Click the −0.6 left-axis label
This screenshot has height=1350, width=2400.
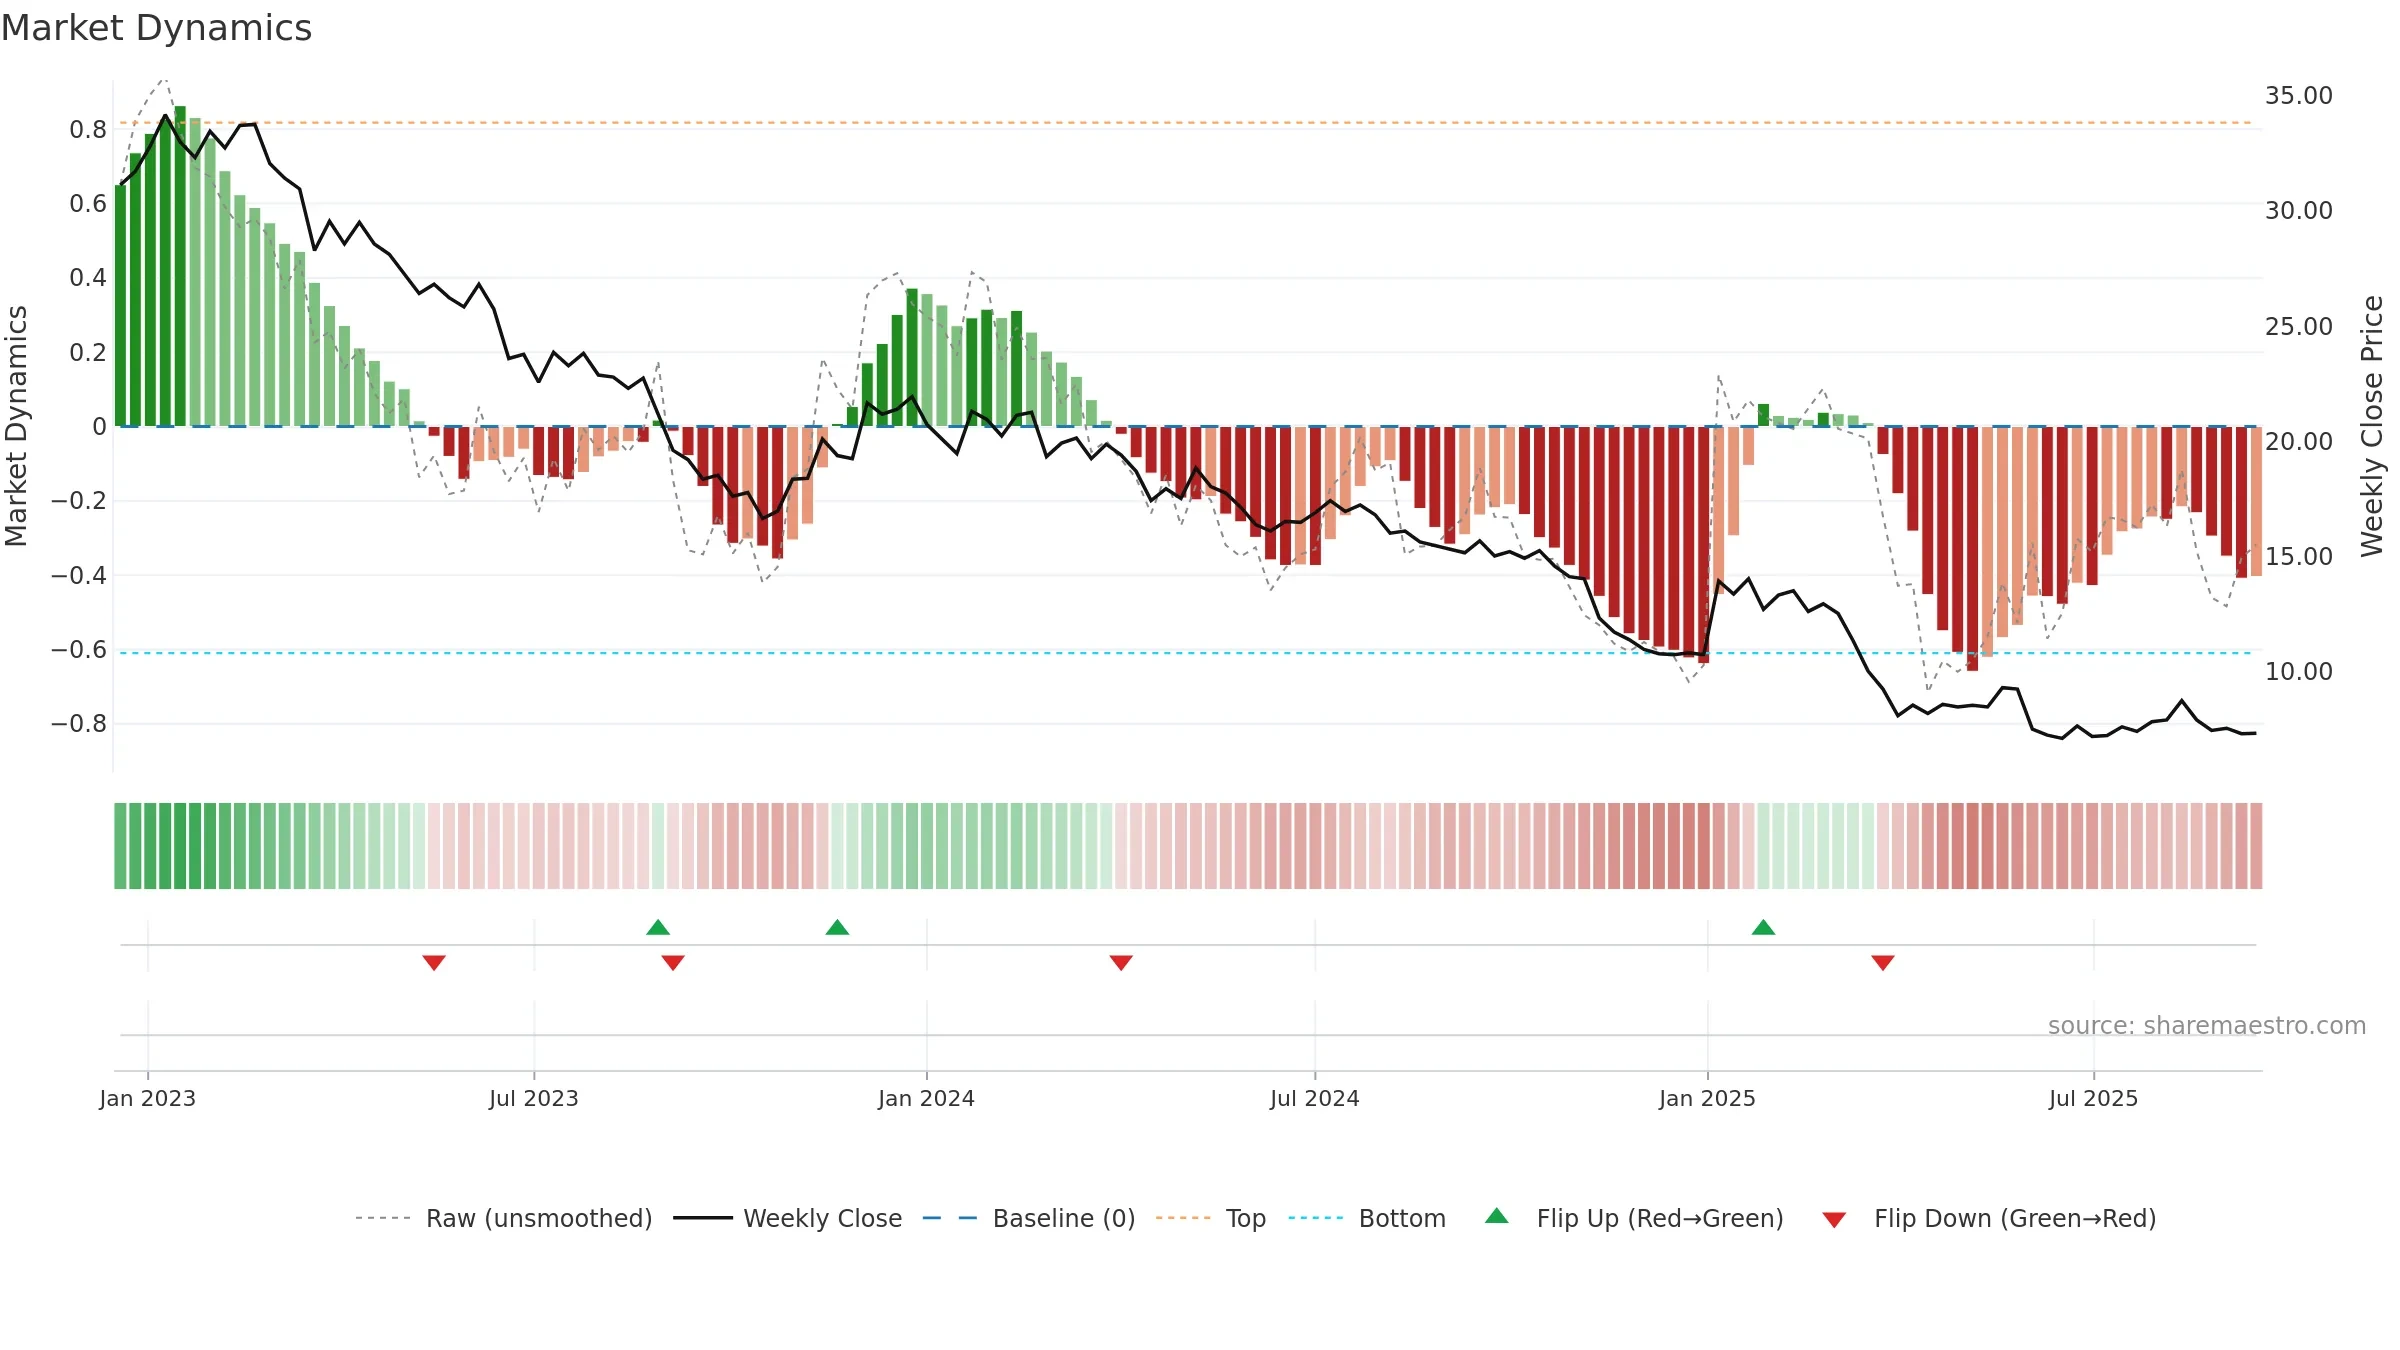(79, 649)
